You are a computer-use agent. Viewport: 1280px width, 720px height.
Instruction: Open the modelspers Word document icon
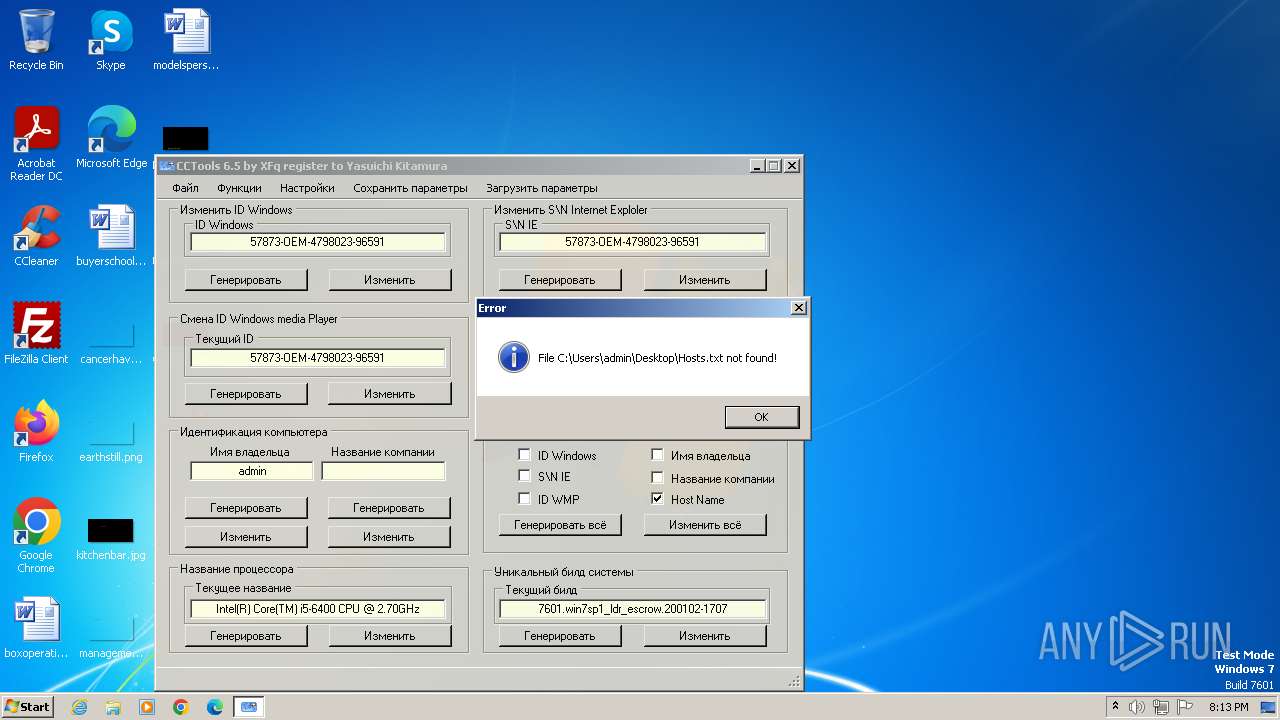coord(186,40)
